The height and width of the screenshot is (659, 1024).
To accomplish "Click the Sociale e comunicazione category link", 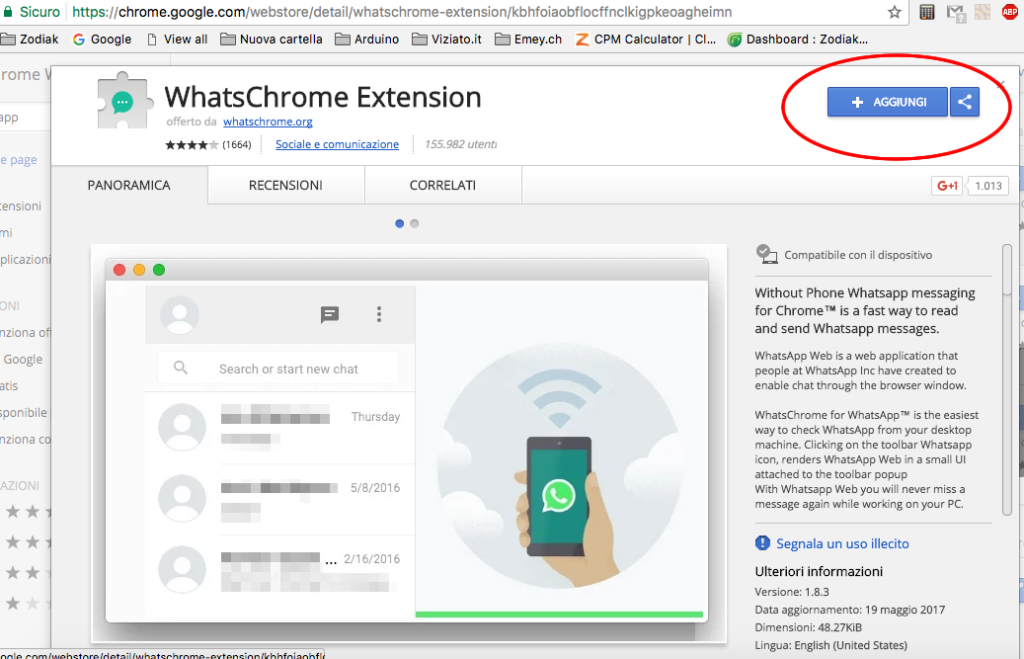I will [337, 145].
